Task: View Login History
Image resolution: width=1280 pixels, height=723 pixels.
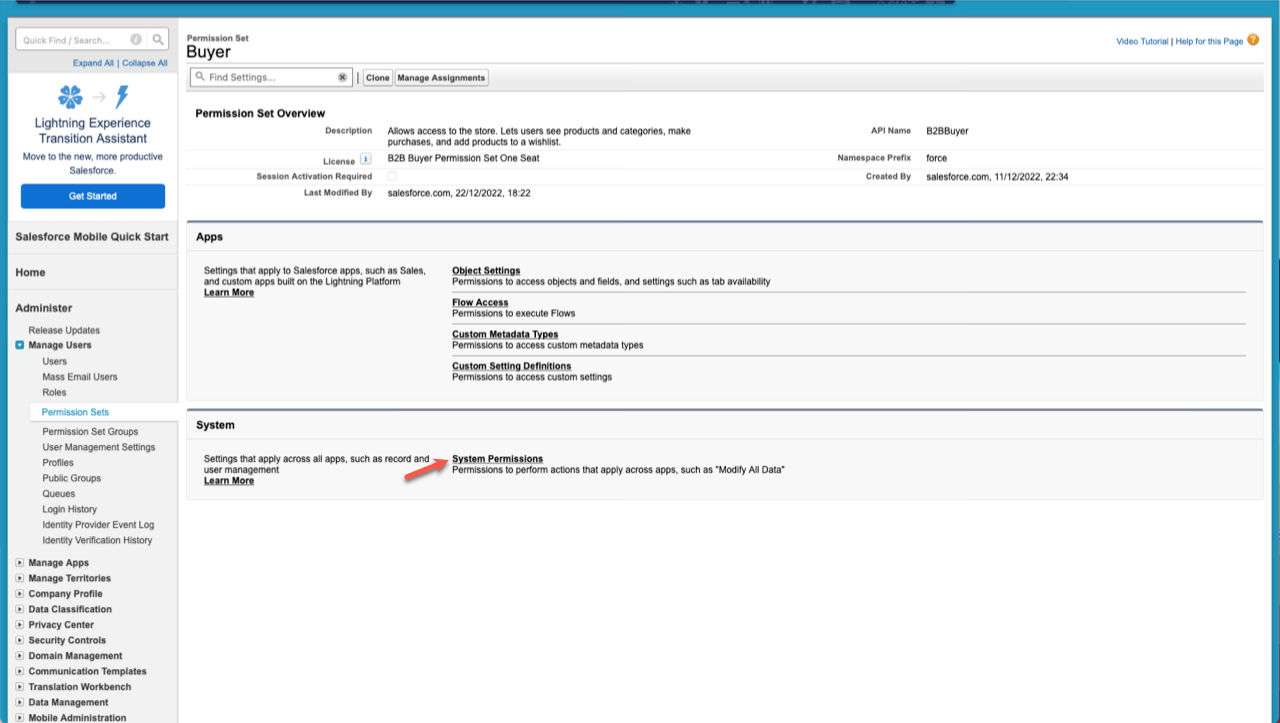Action: pyautogui.click(x=70, y=509)
